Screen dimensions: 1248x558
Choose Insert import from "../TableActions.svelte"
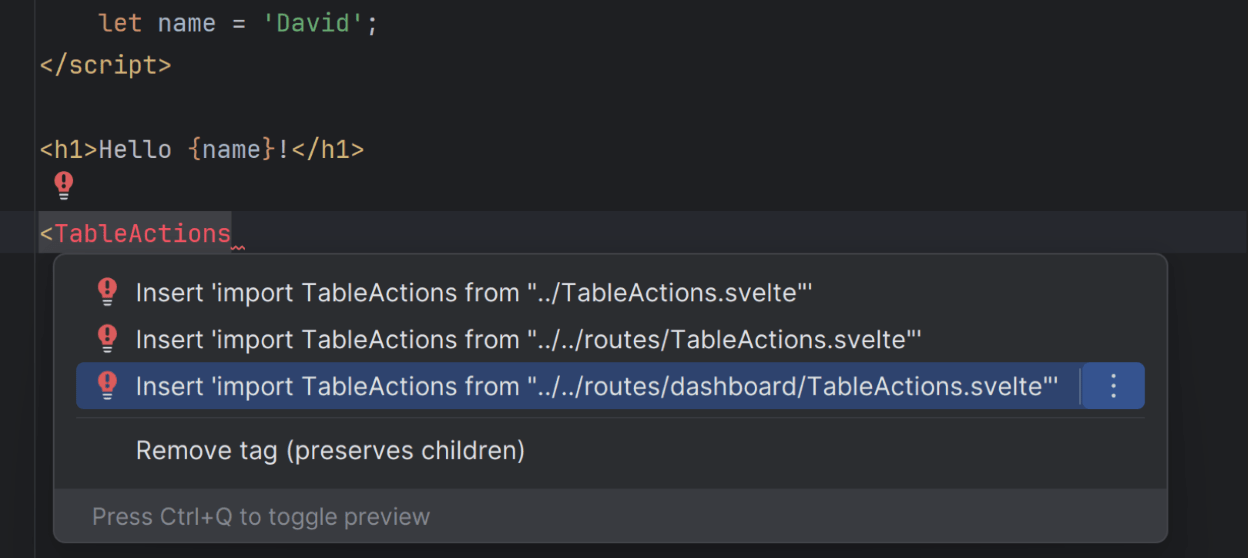473,293
